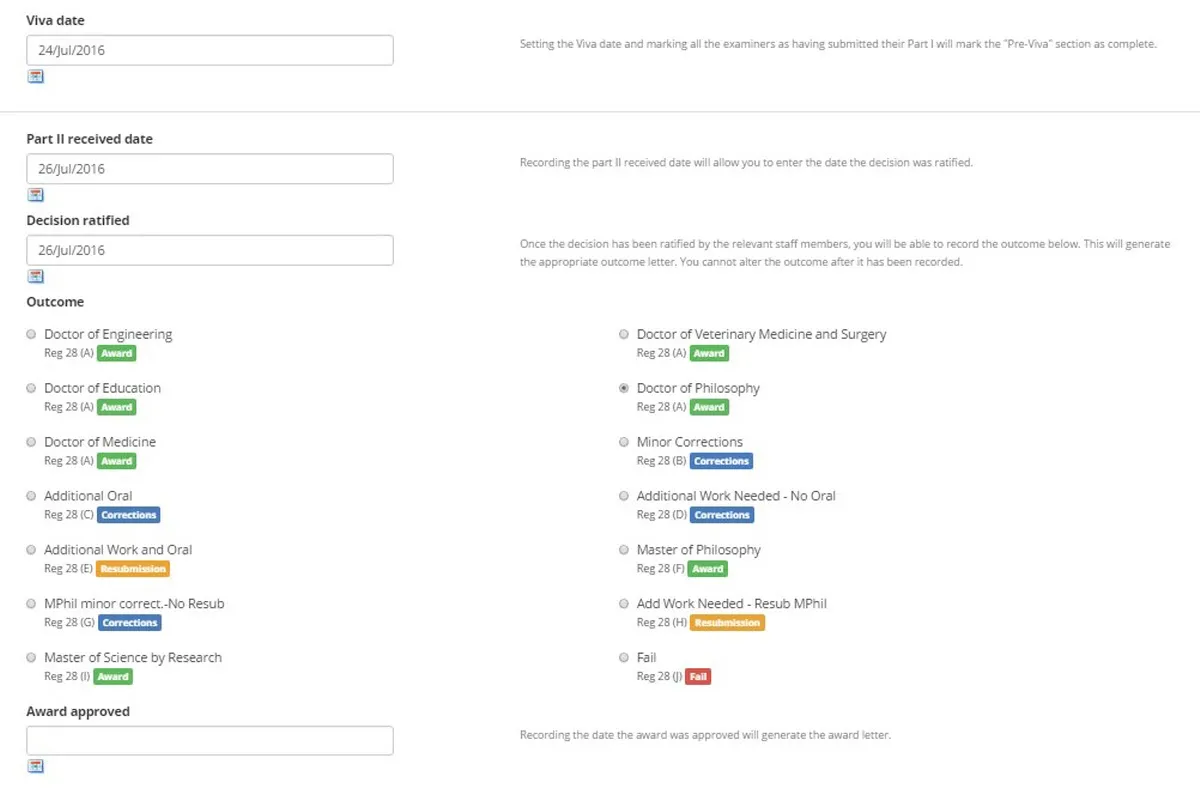
Task: Select the Doctor of Engineering outcome
Action: point(30,334)
